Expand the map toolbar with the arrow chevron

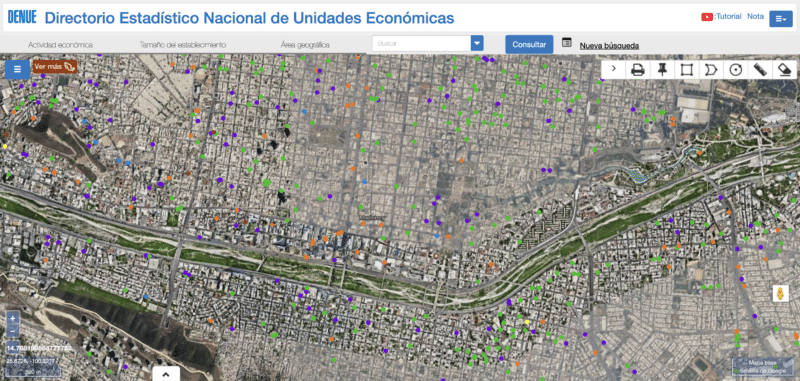(614, 69)
